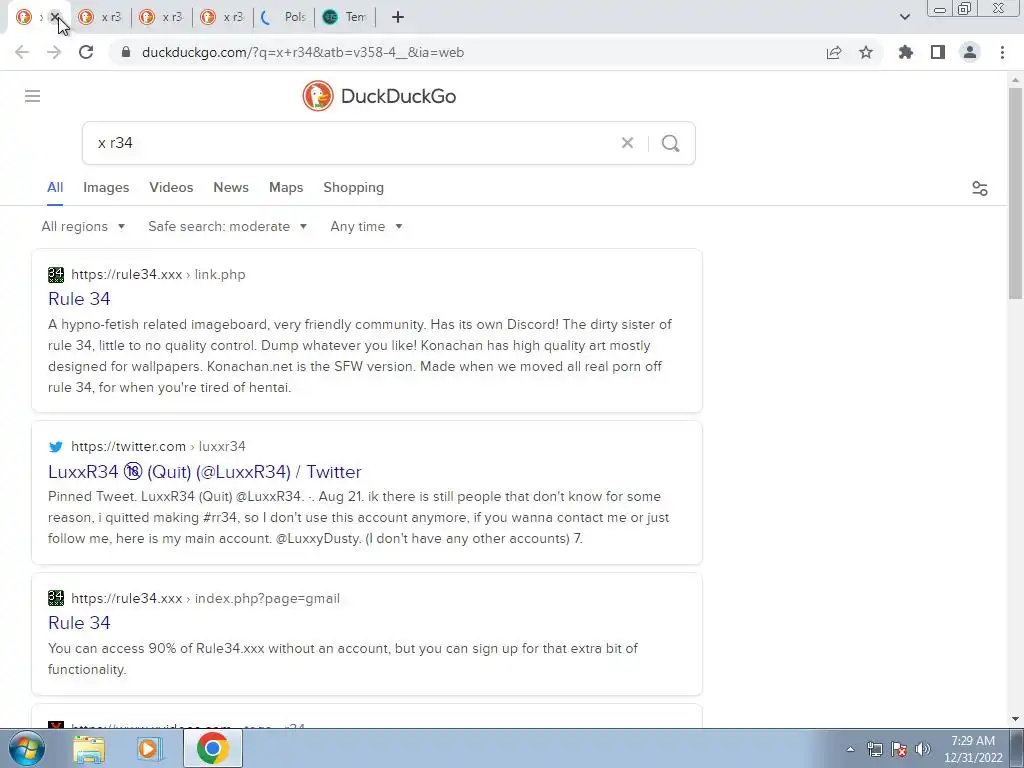Click the https://rule34.xxx › link.php URL
Image resolution: width=1024 pixels, height=768 pixels.
158,274
